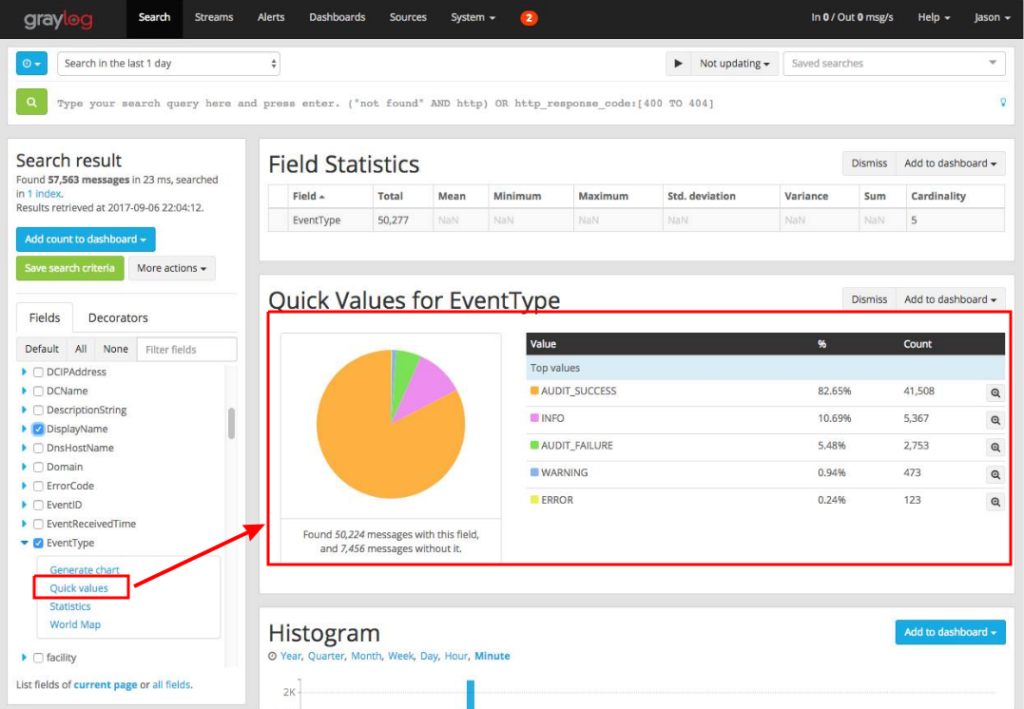Viewport: 1024px width, 709px height.
Task: Click the query help lightbulb icon
Action: pyautogui.click(x=1003, y=102)
